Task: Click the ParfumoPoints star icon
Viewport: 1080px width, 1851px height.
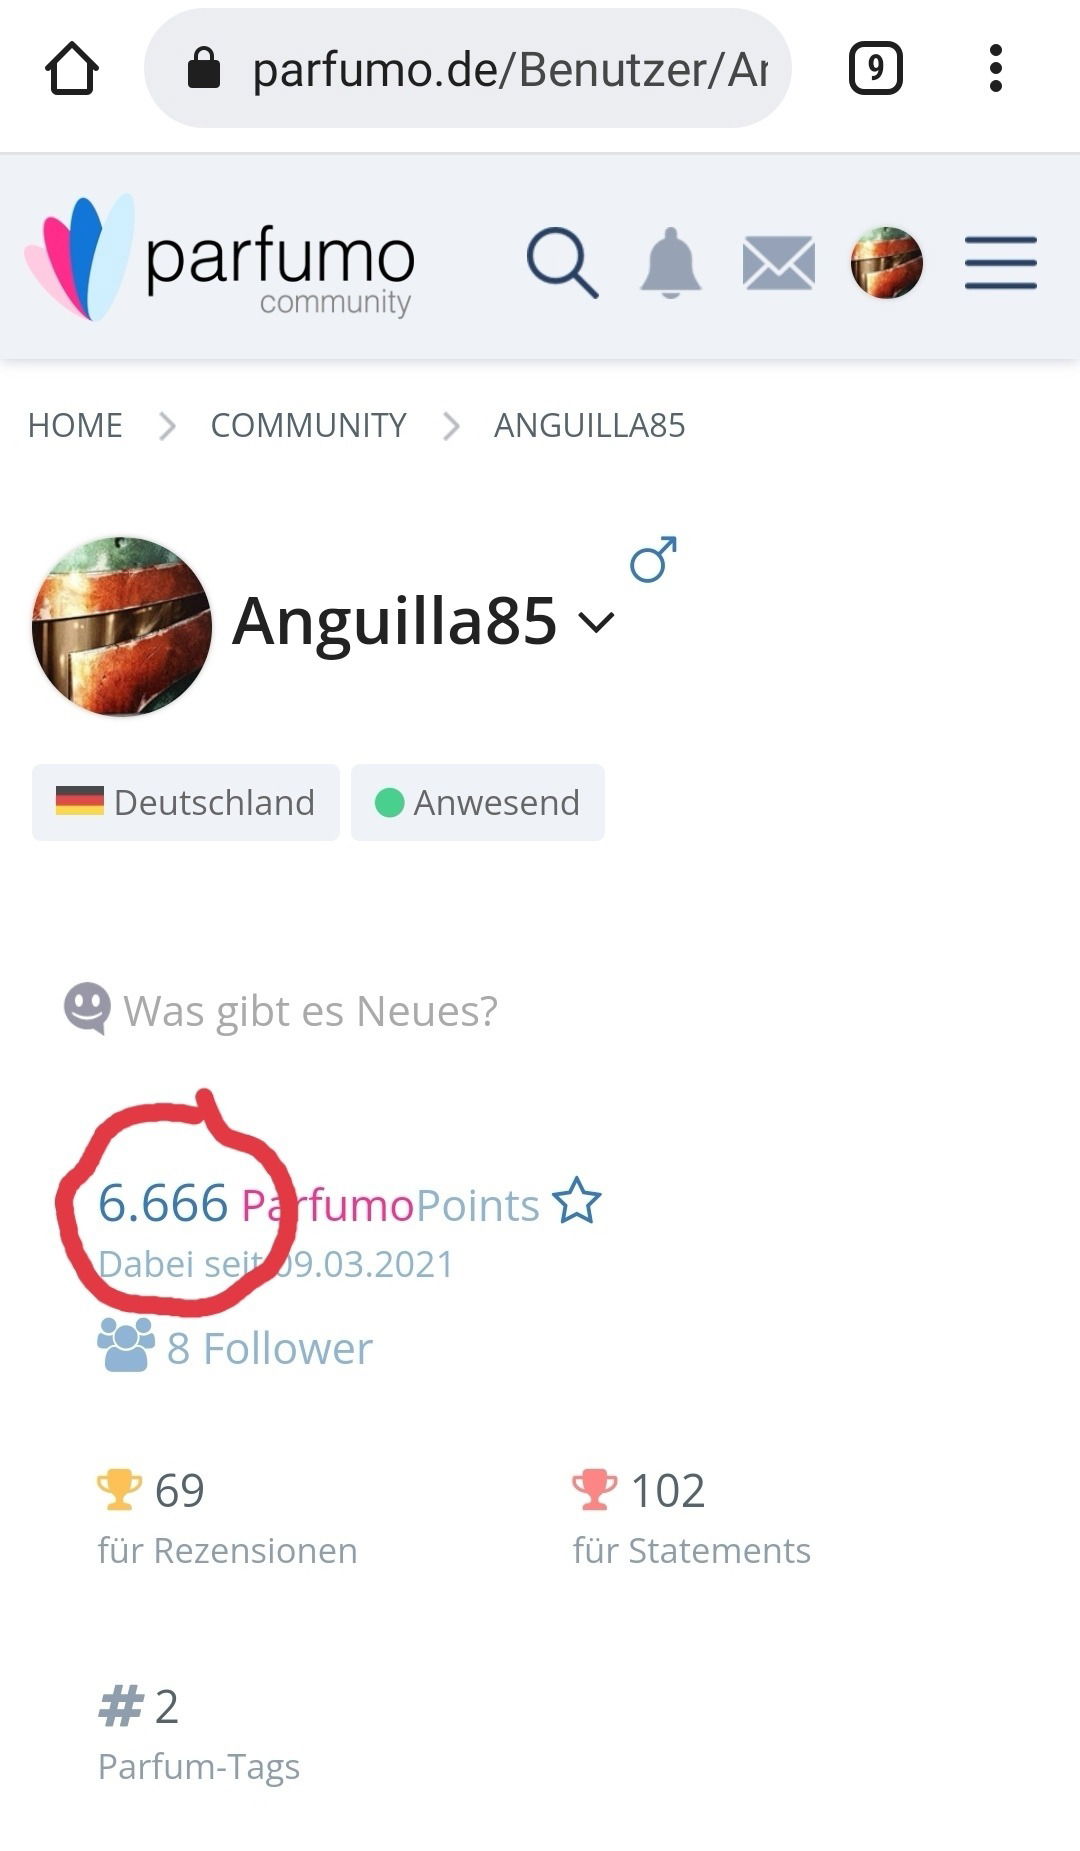Action: tap(577, 1201)
